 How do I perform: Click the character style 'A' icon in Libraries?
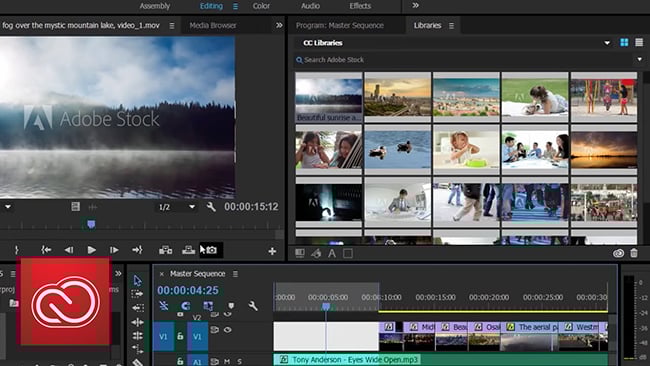[x=332, y=253]
